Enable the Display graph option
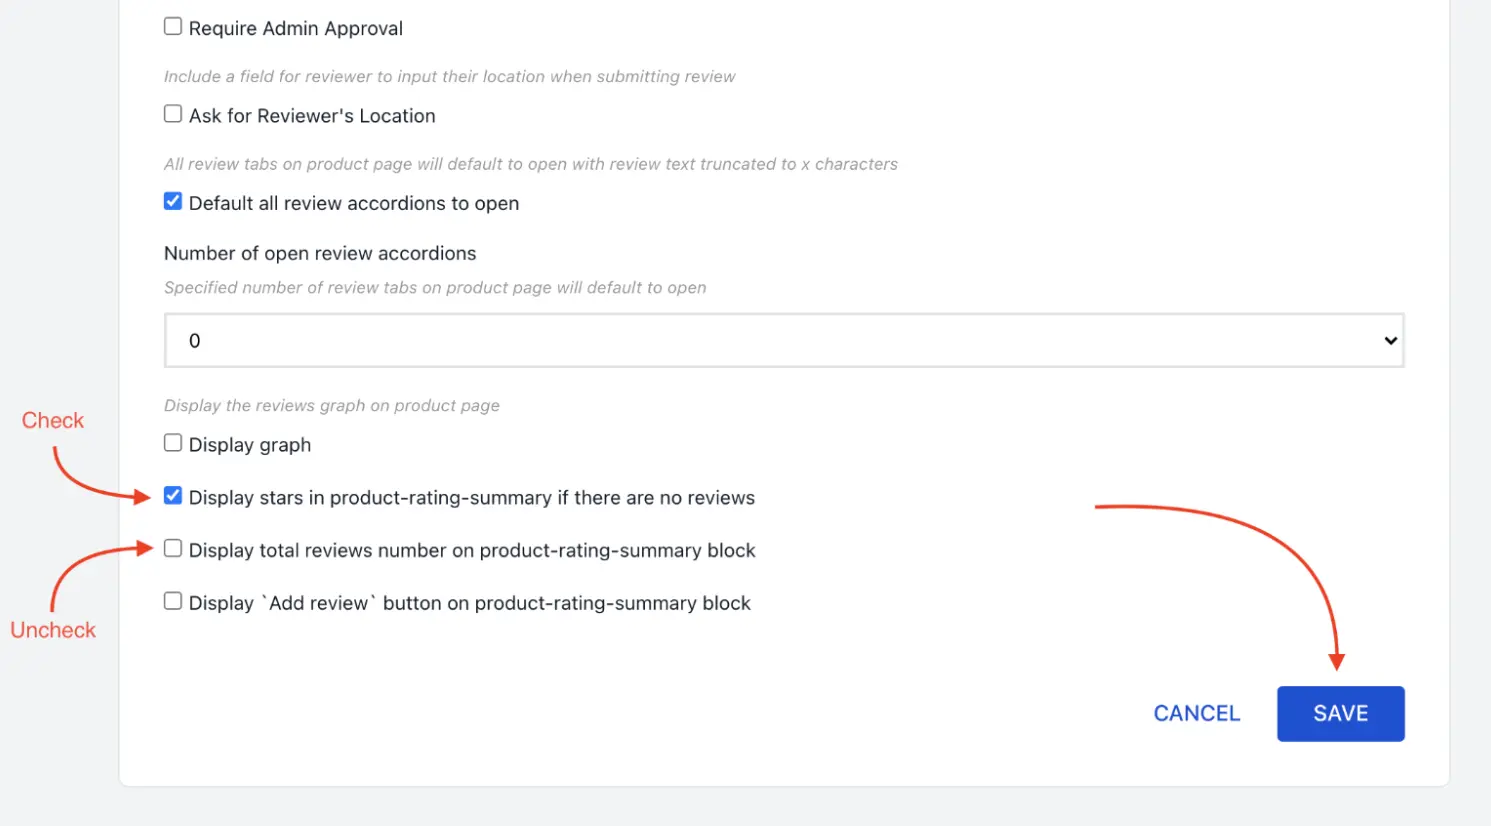1491x826 pixels. pos(172,442)
